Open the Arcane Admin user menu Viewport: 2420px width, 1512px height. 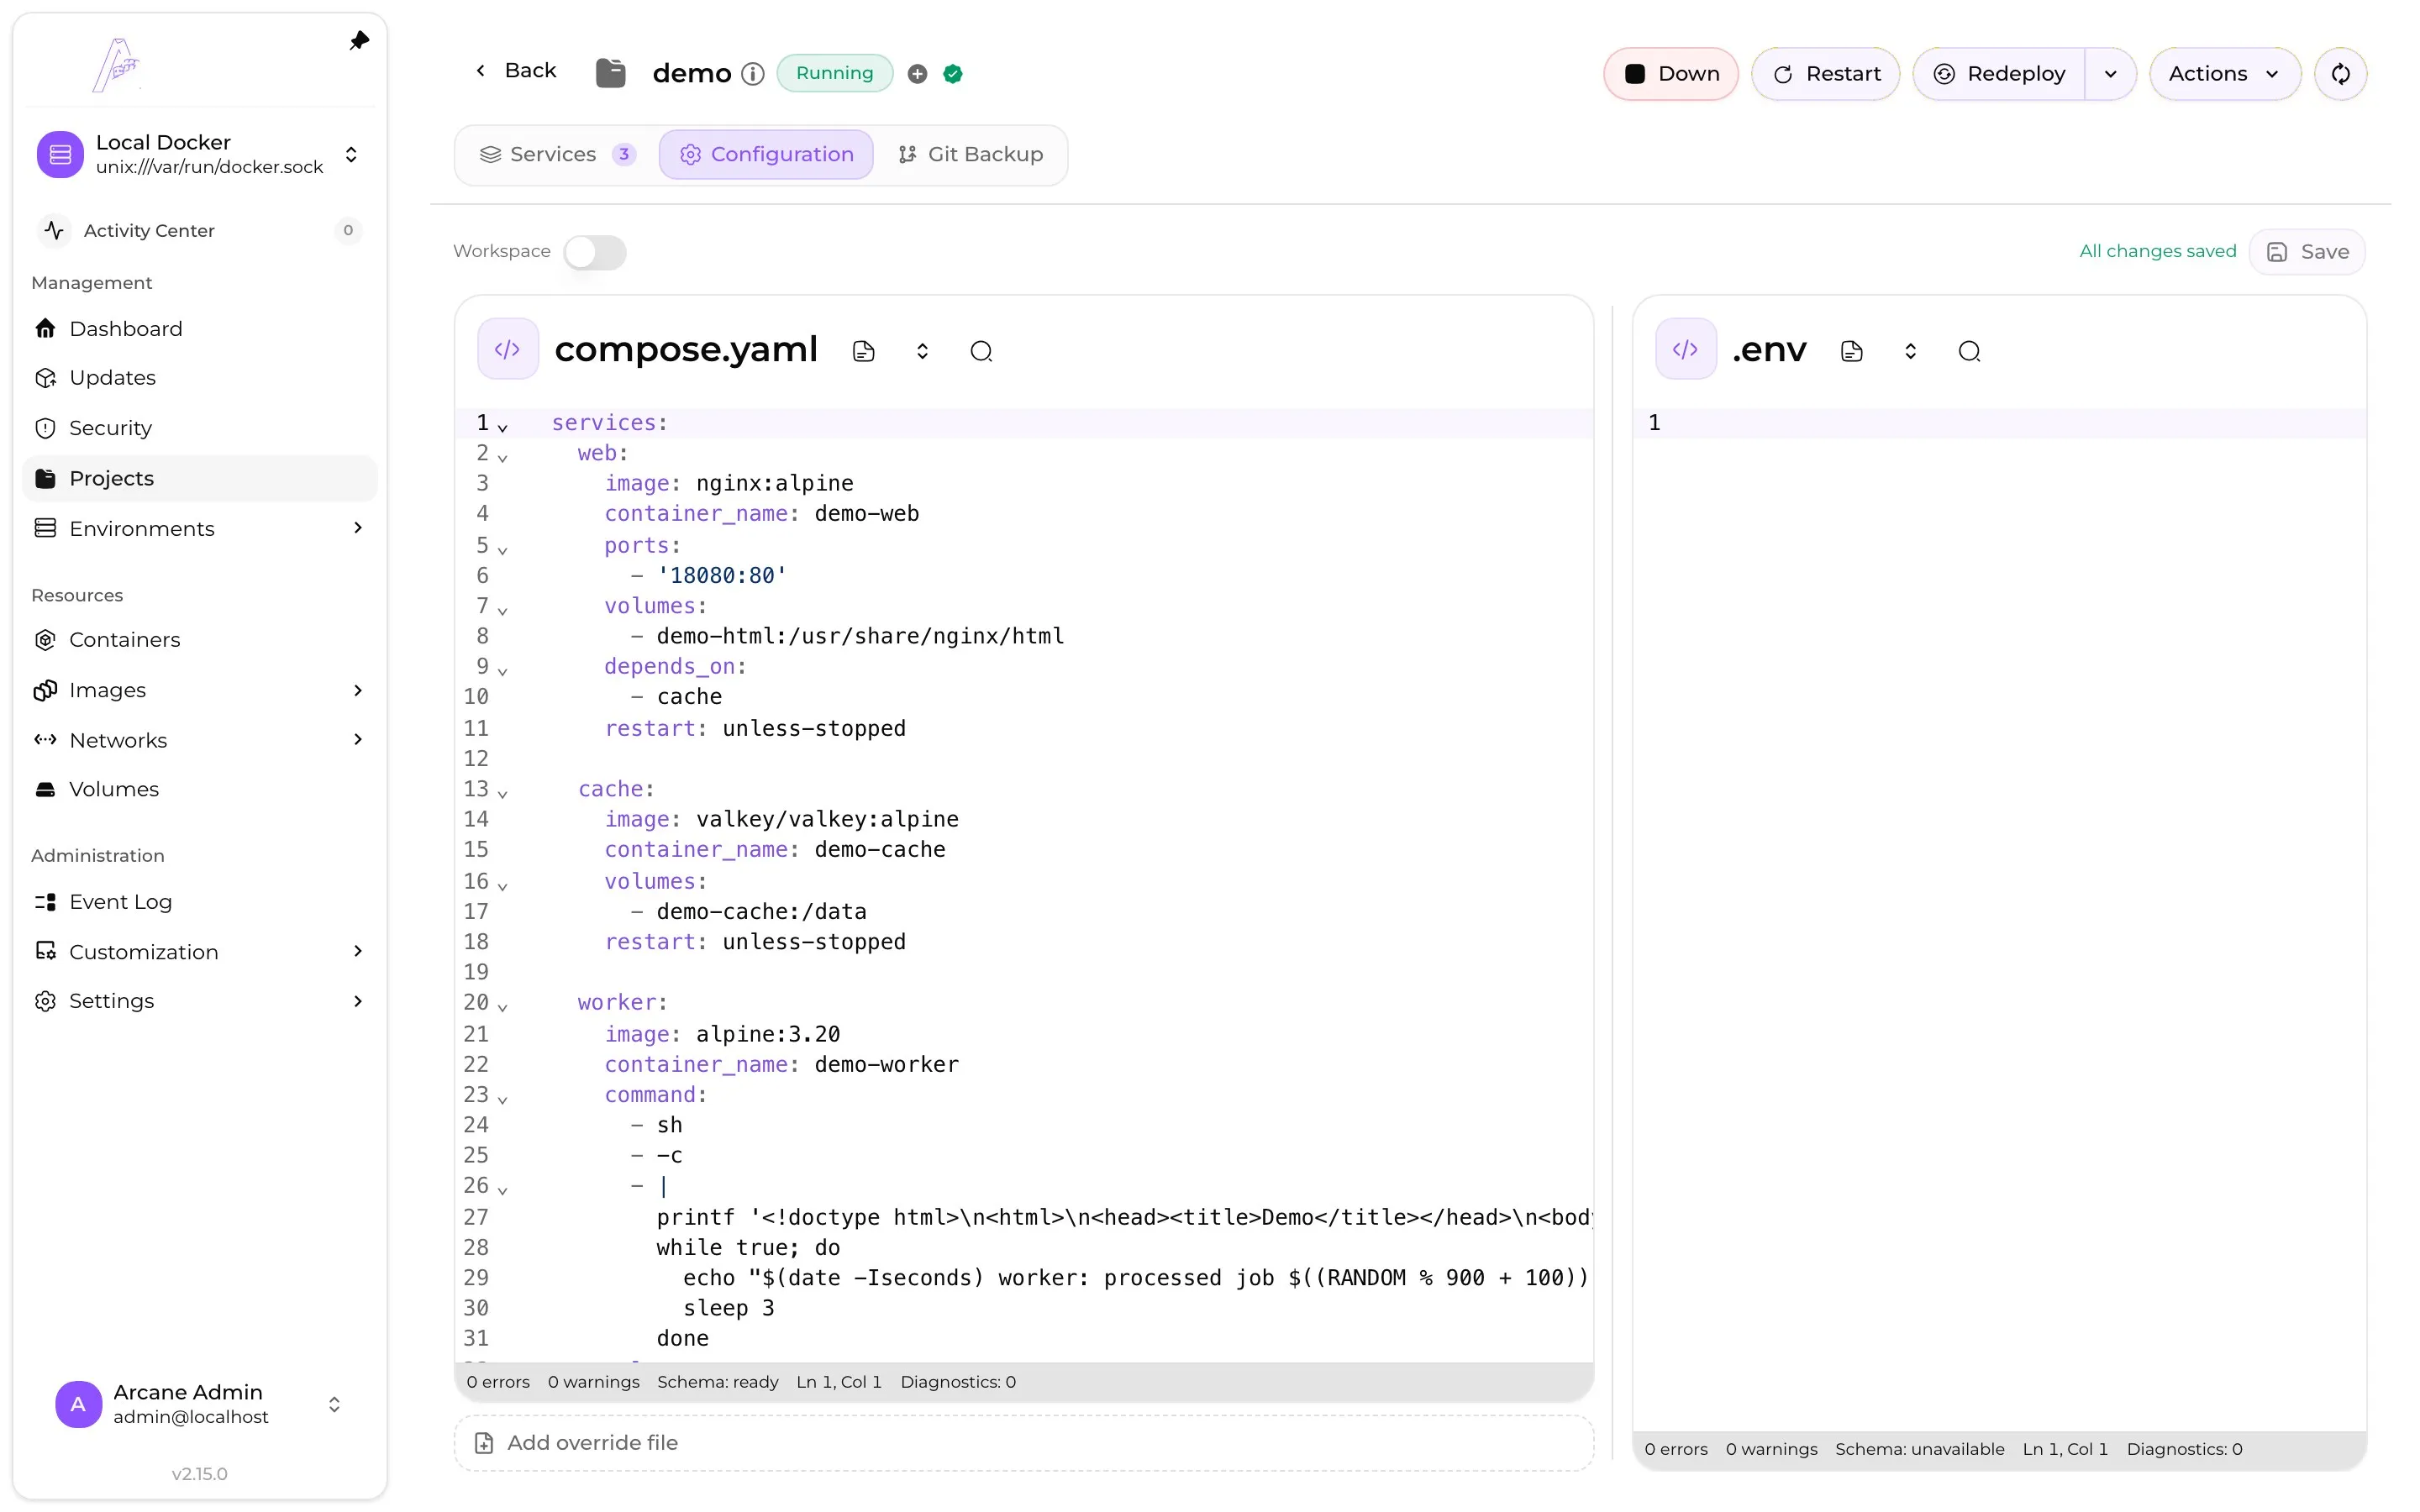pos(199,1404)
